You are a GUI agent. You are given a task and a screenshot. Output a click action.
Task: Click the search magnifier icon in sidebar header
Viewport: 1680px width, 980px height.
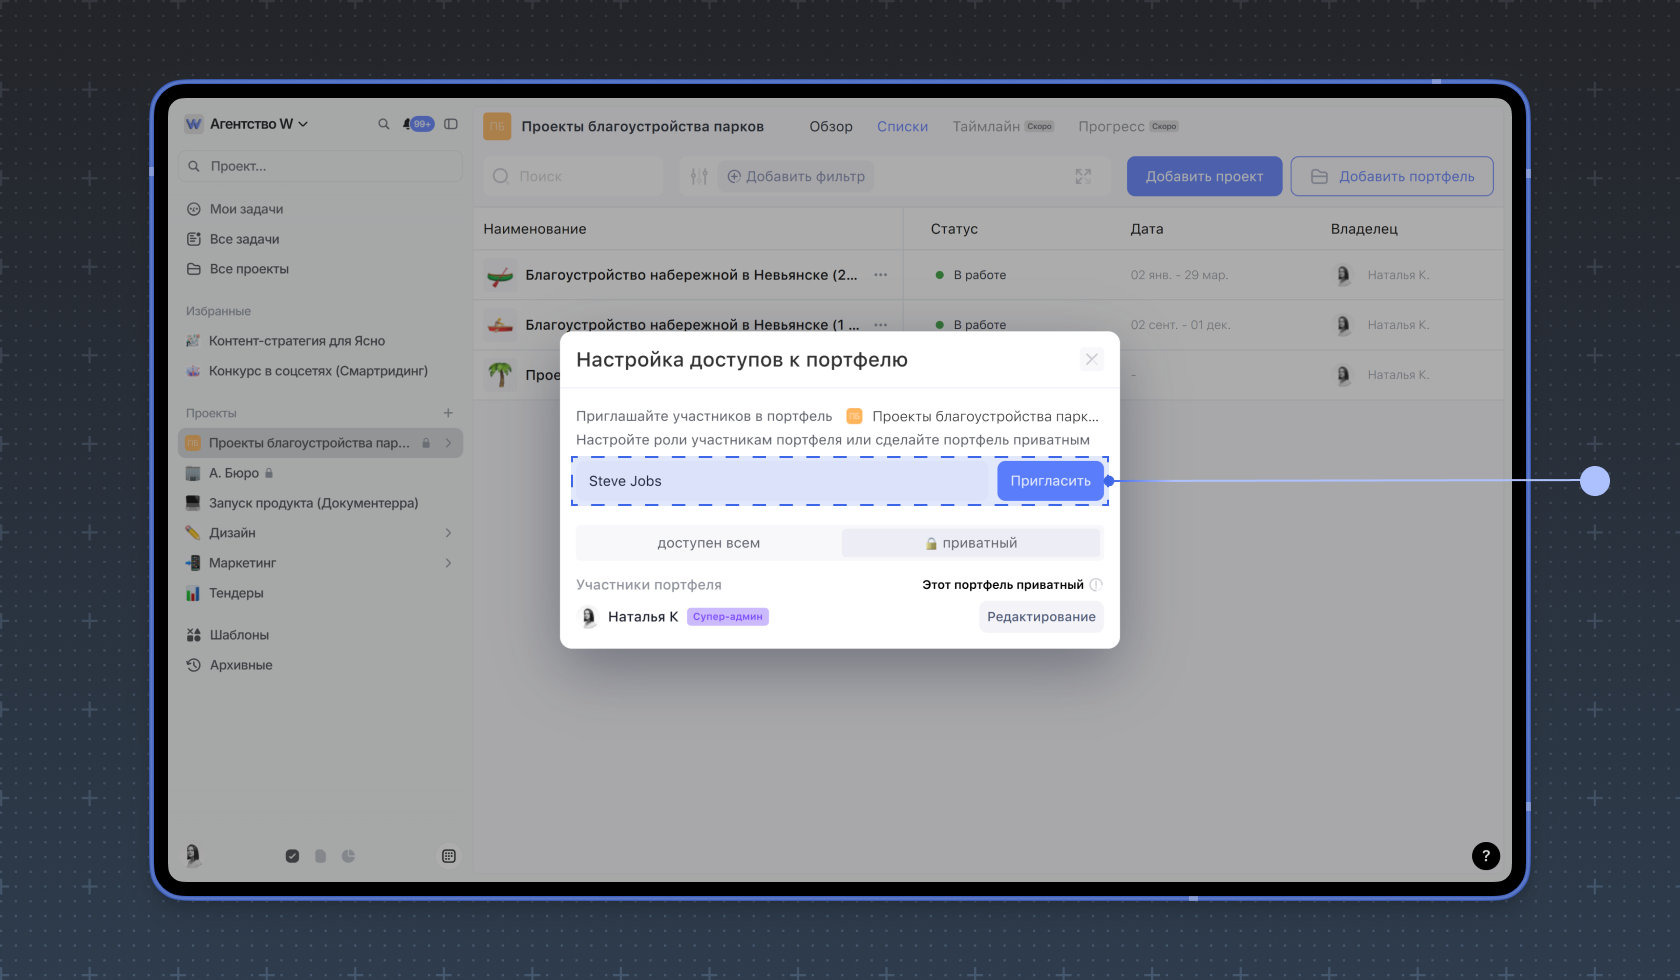383,124
